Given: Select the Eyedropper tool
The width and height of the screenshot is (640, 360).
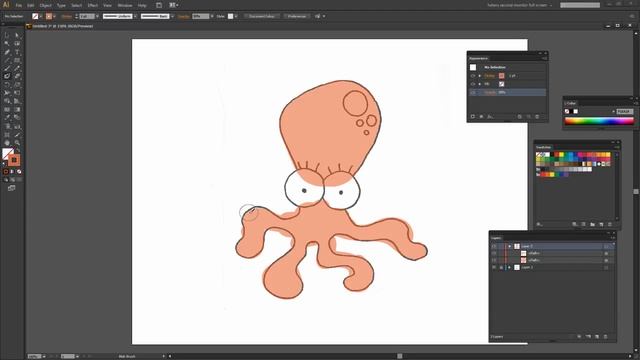Looking at the screenshot, I should point(7,118).
